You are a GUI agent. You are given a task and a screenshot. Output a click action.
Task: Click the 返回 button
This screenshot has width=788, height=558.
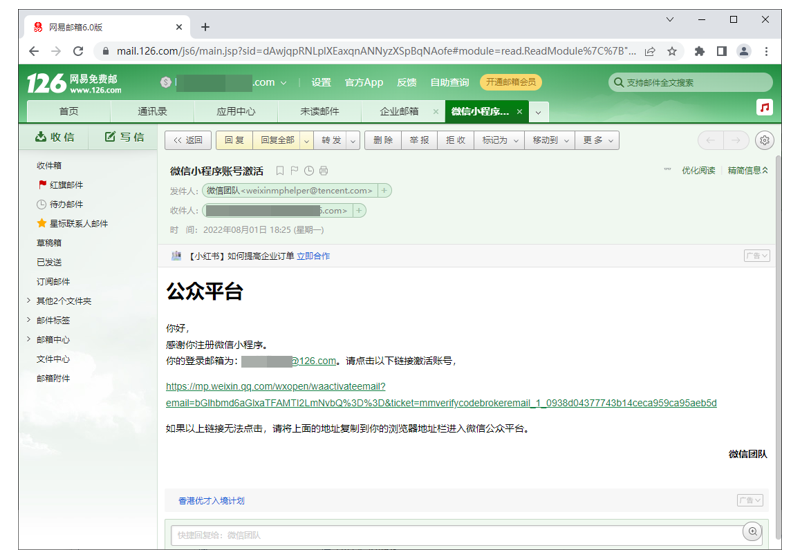188,140
